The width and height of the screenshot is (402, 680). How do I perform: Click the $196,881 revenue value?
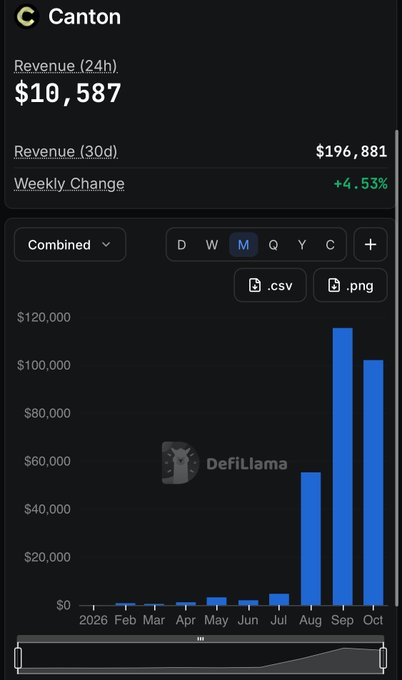[351, 151]
